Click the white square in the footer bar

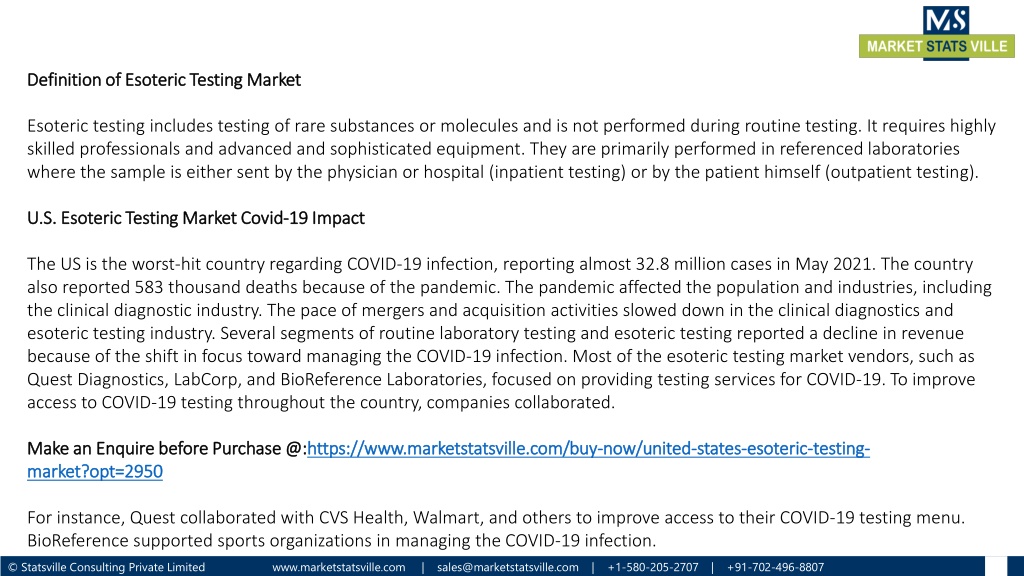click(995, 566)
